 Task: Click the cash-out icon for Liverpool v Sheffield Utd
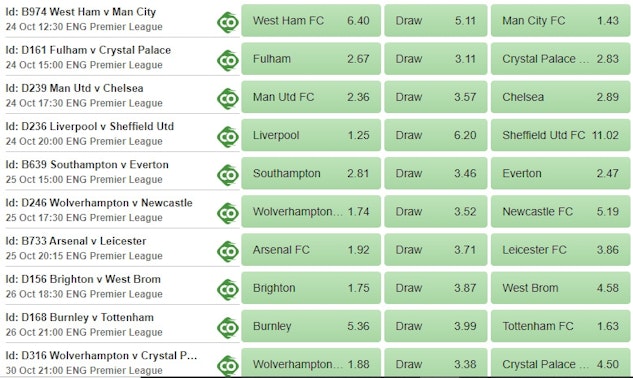(228, 137)
